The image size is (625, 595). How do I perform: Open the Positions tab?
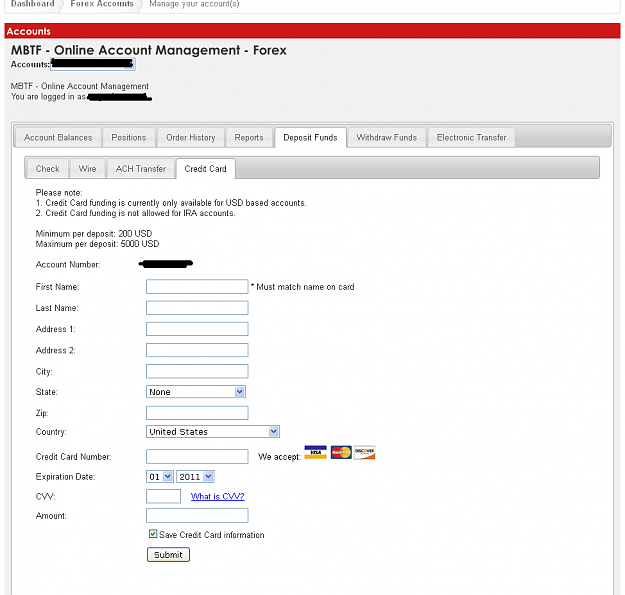[x=128, y=137]
